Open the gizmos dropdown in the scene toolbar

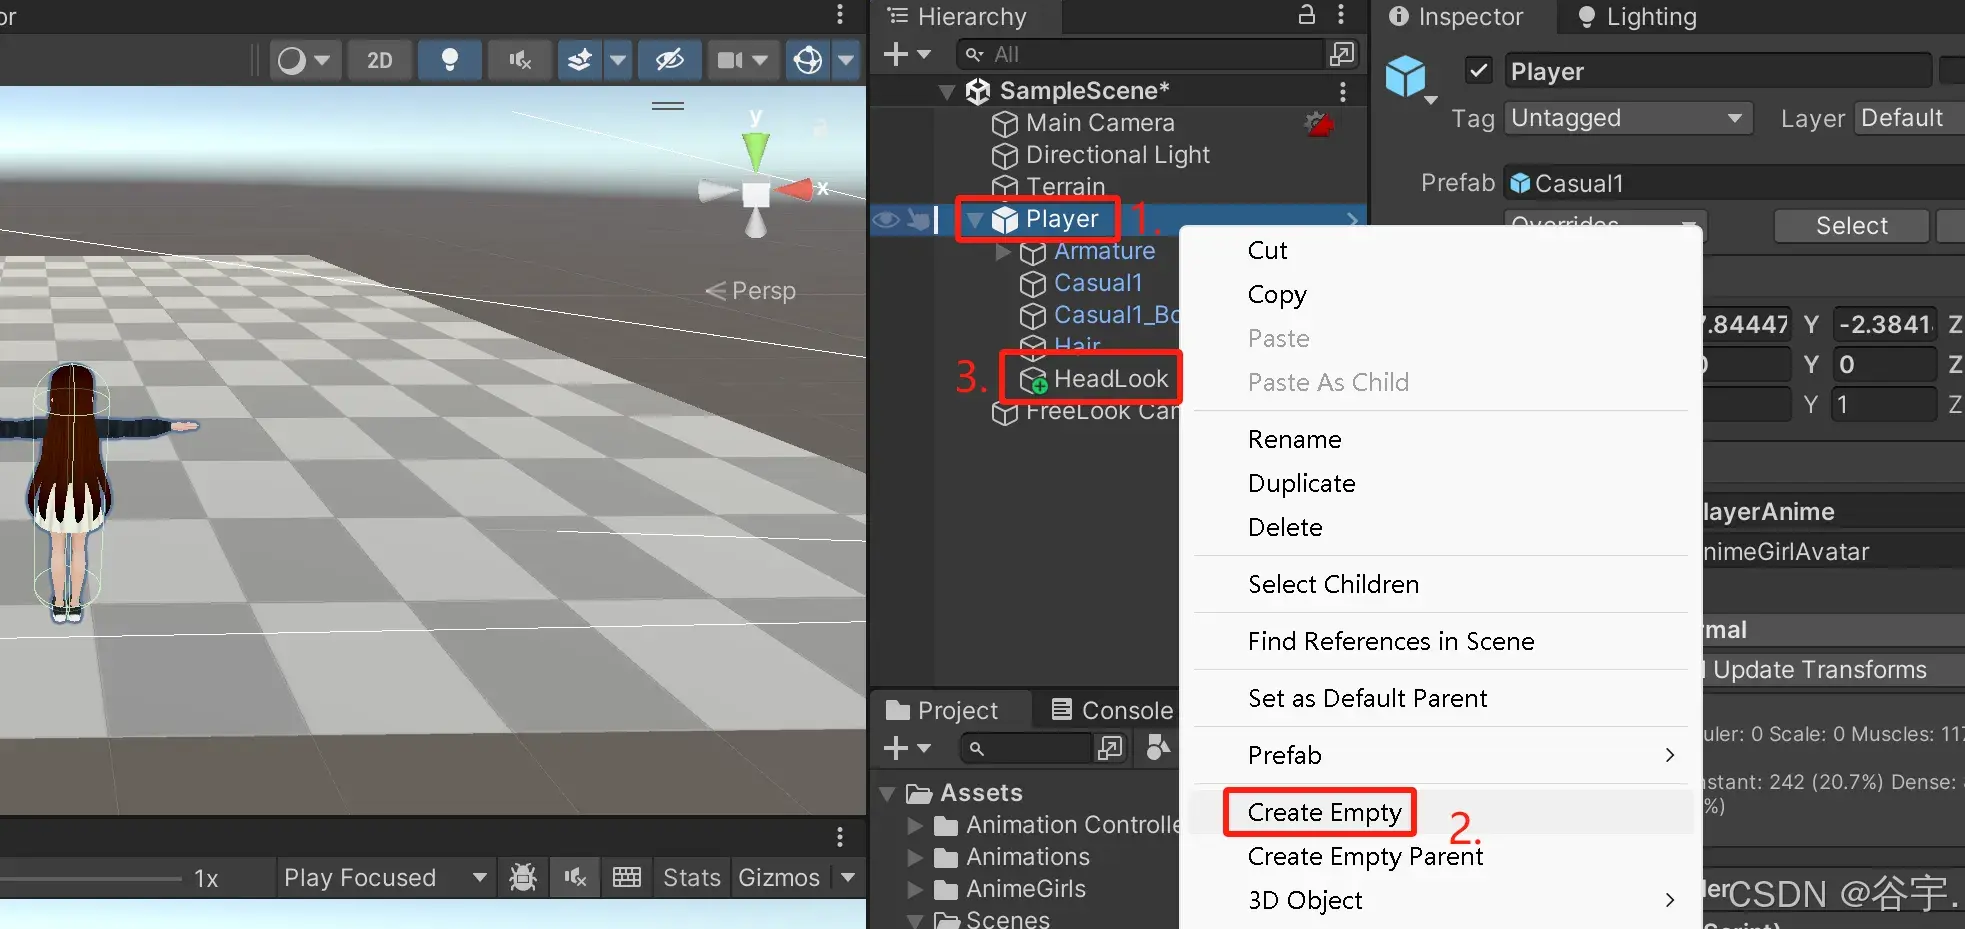[847, 60]
